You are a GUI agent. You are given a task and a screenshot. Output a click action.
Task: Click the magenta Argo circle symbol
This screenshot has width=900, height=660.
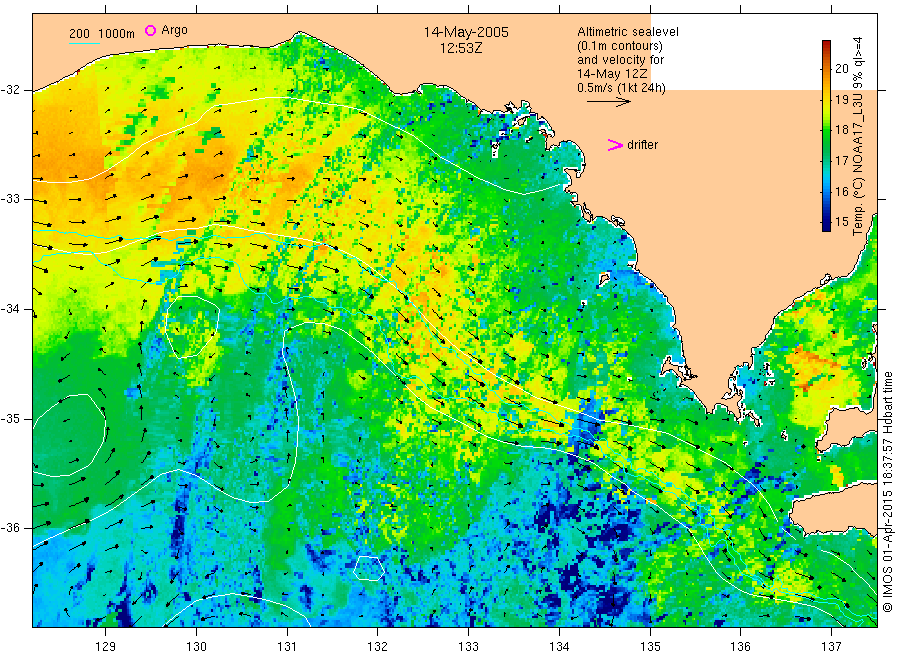pos(150,30)
